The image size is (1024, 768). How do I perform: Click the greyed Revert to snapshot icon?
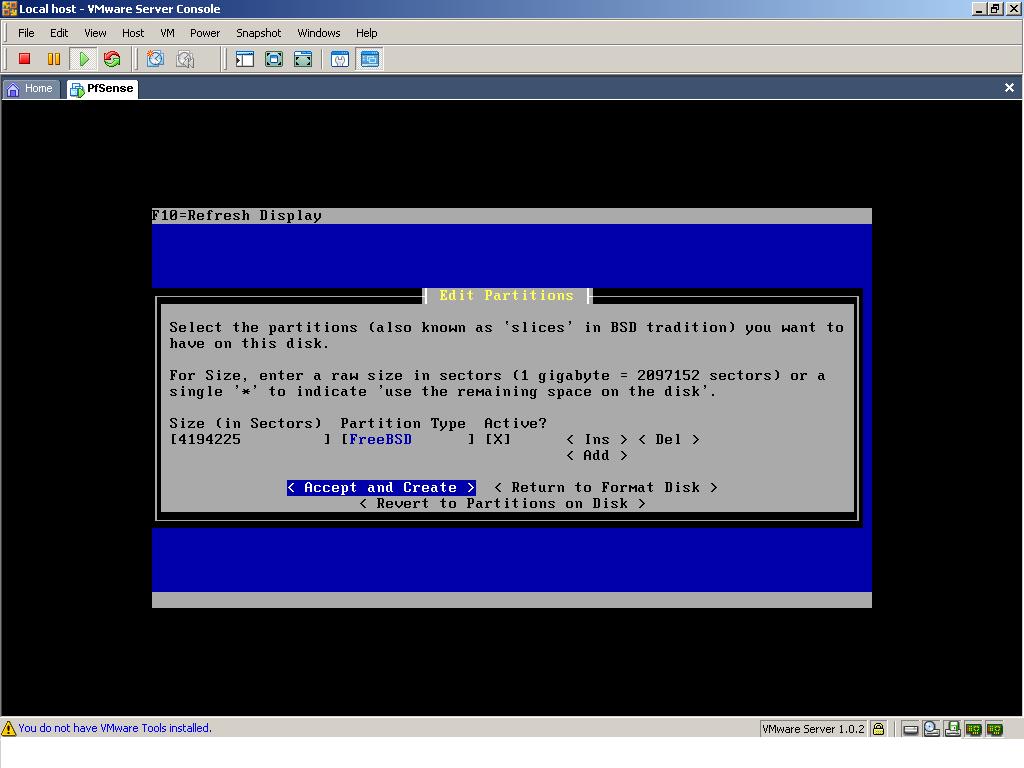click(185, 59)
